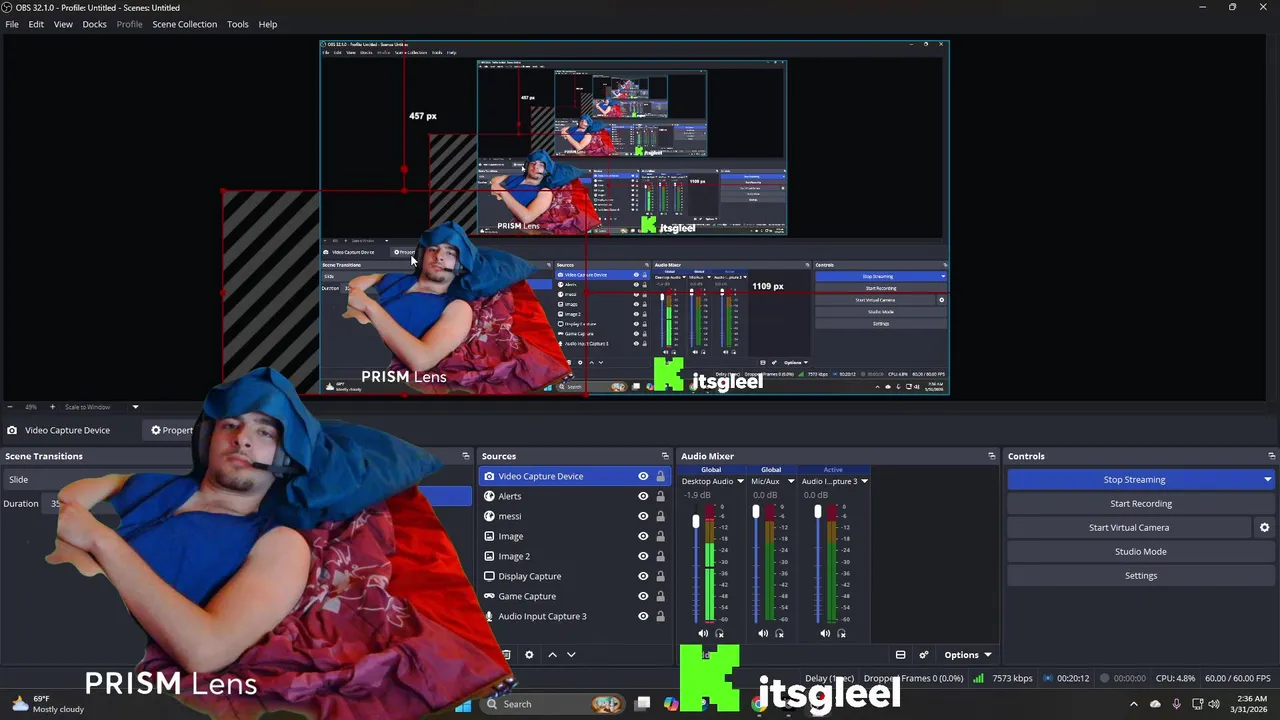This screenshot has width=1280, height=720.
Task: Open Audio Input Capture 3 dropdown arrow
Action: click(x=864, y=481)
